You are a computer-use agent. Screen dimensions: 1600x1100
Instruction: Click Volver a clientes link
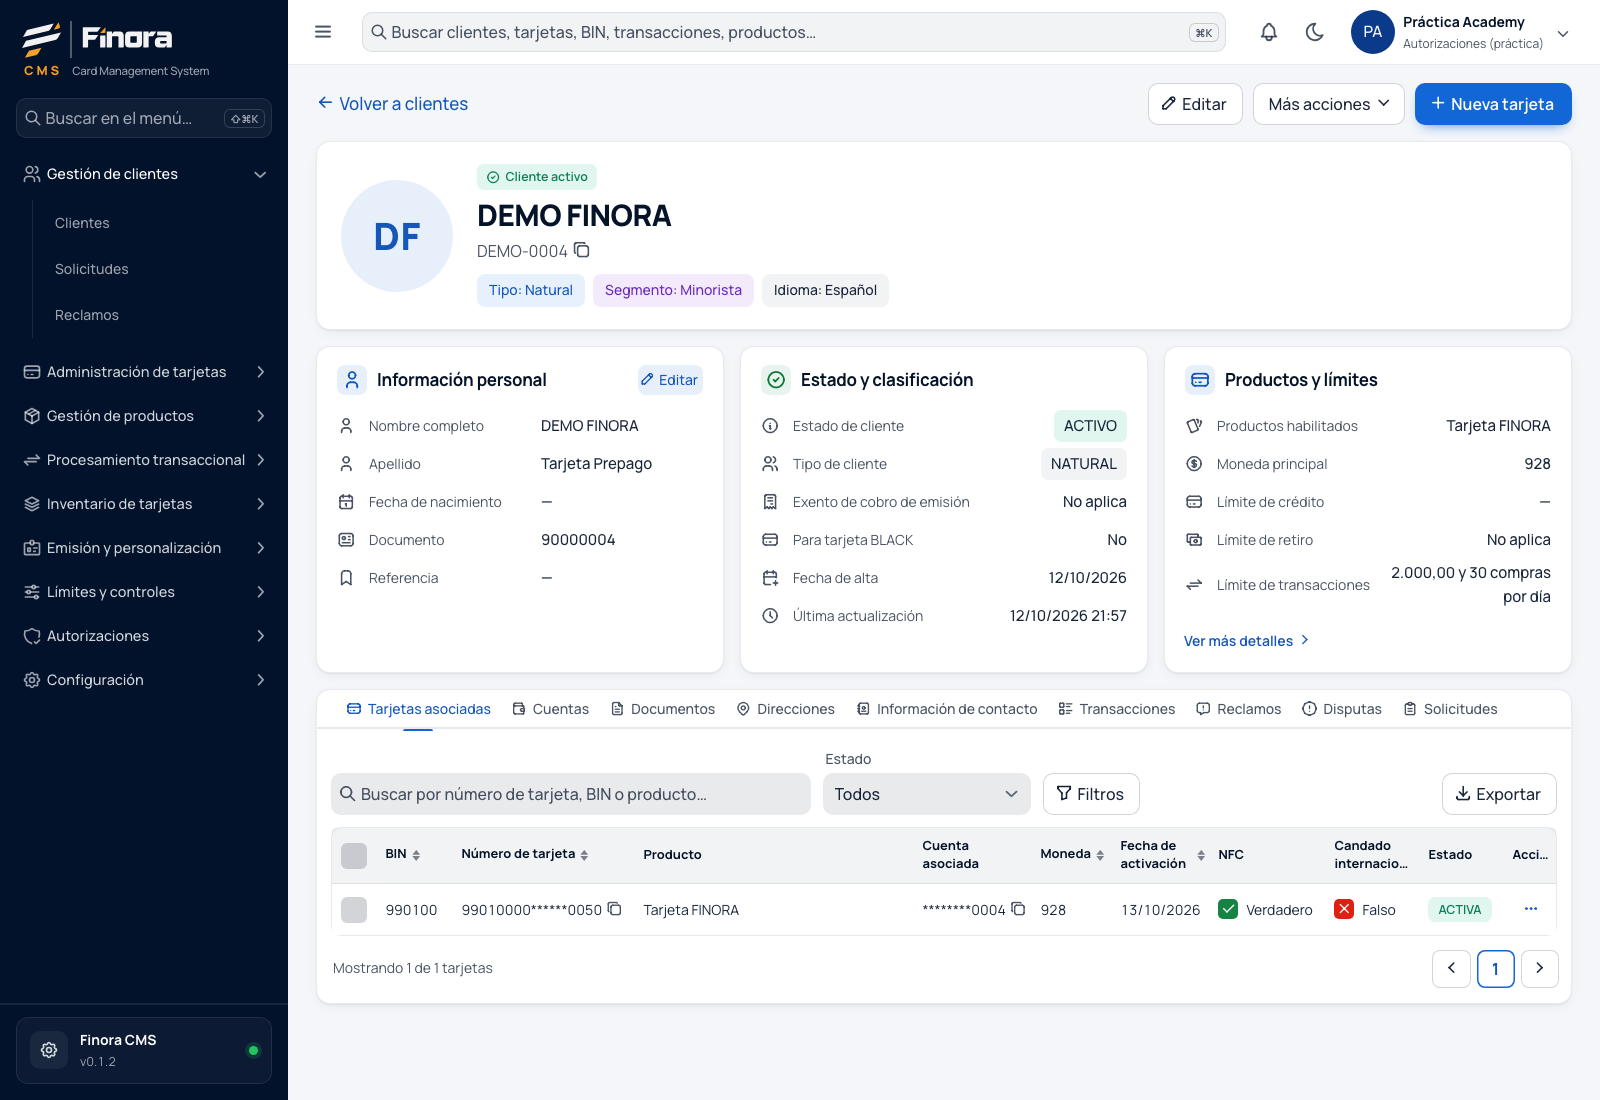tap(393, 104)
